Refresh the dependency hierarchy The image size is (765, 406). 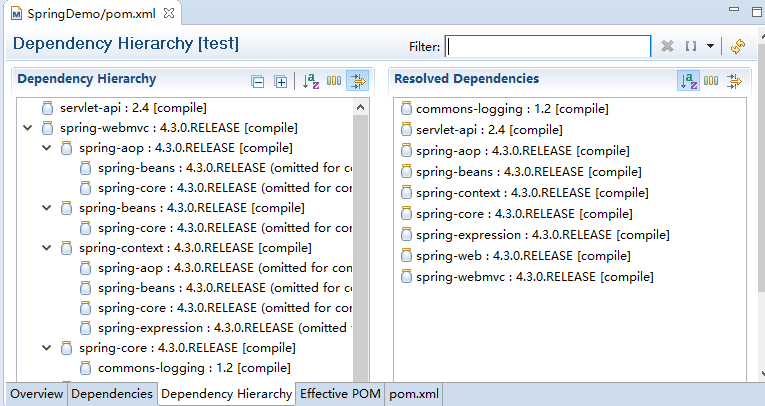coord(738,46)
